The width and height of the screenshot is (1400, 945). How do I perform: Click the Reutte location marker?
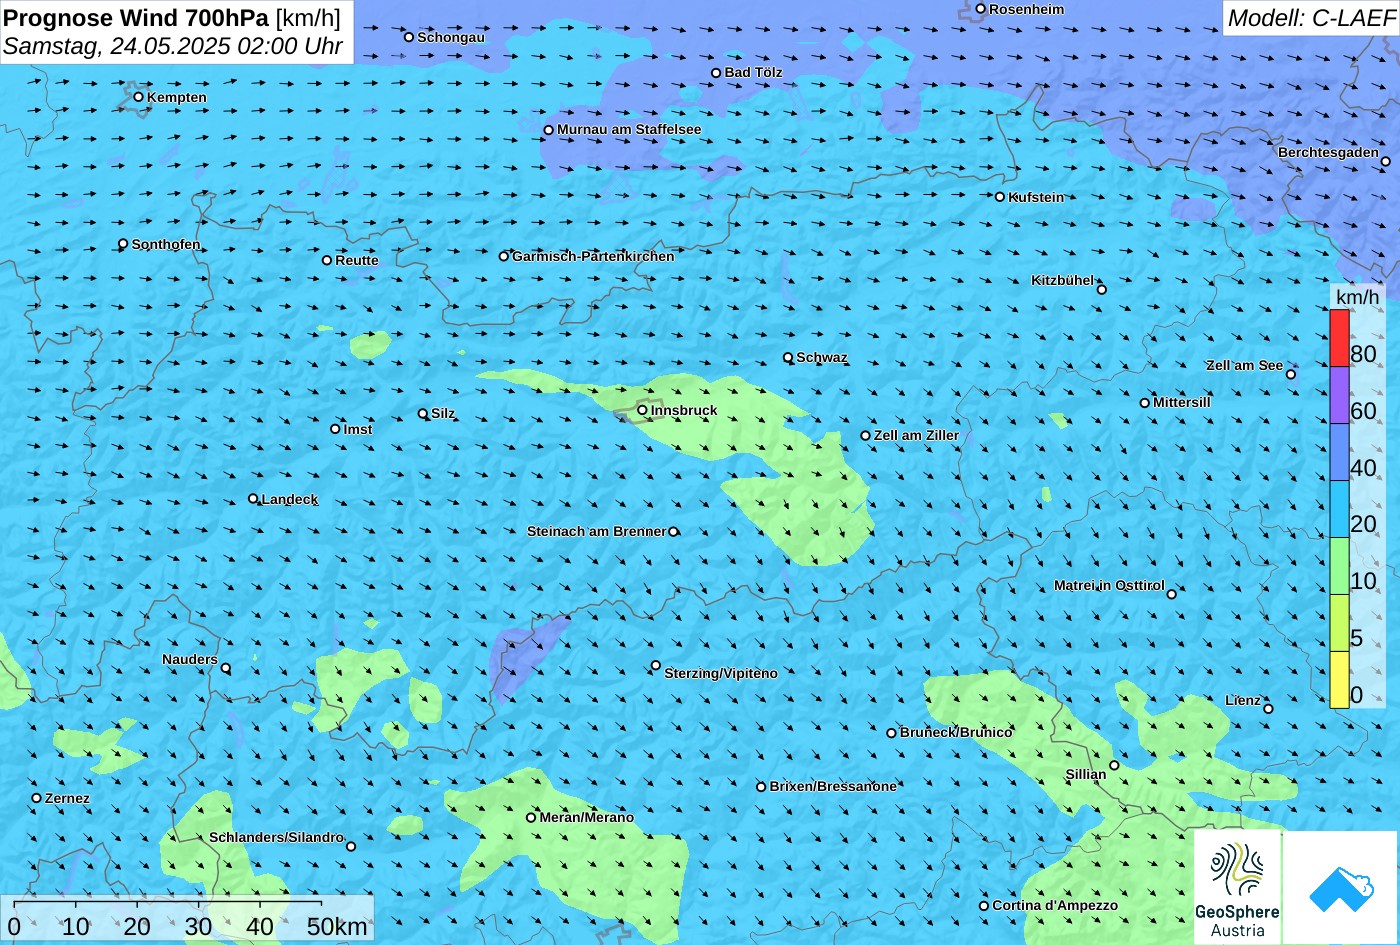pos(326,260)
